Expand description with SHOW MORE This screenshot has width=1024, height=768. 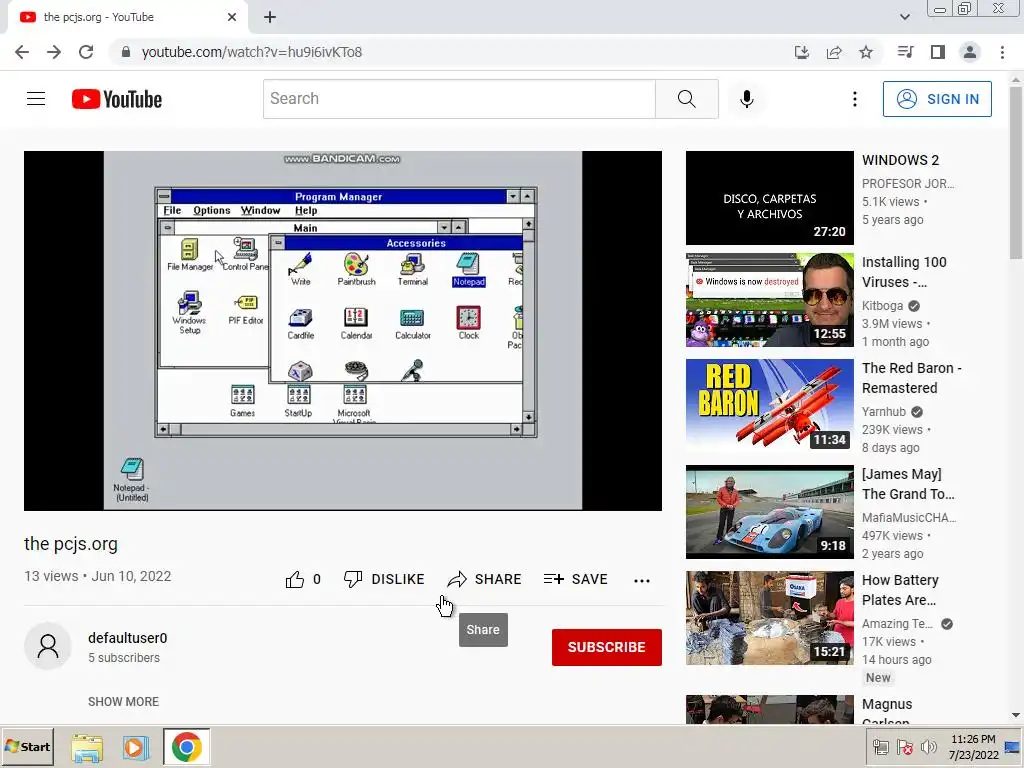click(x=123, y=701)
